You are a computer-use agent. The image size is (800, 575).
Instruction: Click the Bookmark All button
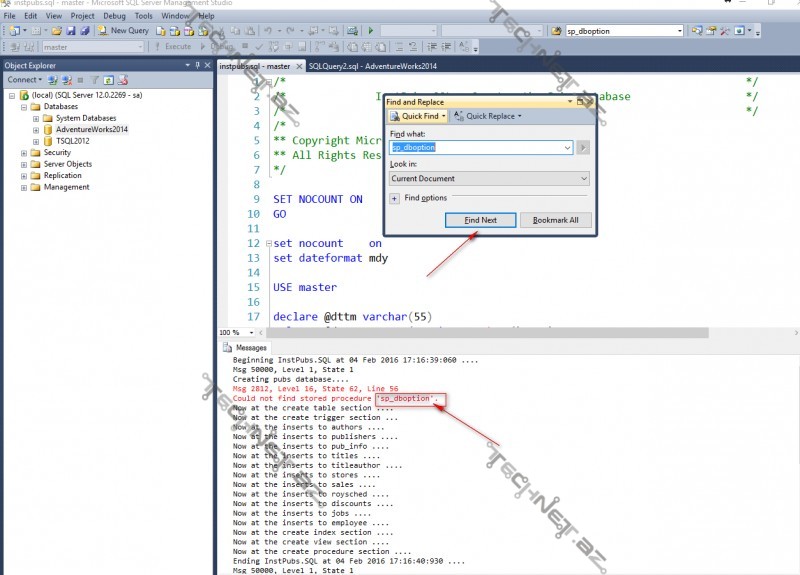[x=555, y=220]
